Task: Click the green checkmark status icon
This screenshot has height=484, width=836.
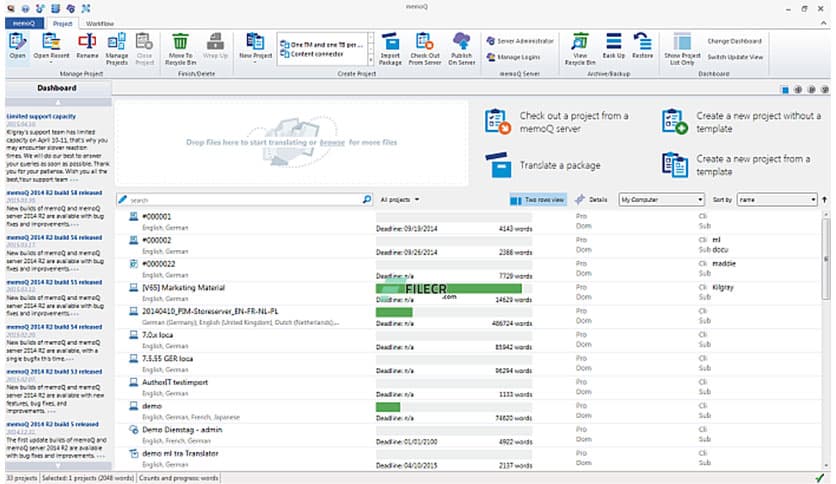Action: [819, 478]
